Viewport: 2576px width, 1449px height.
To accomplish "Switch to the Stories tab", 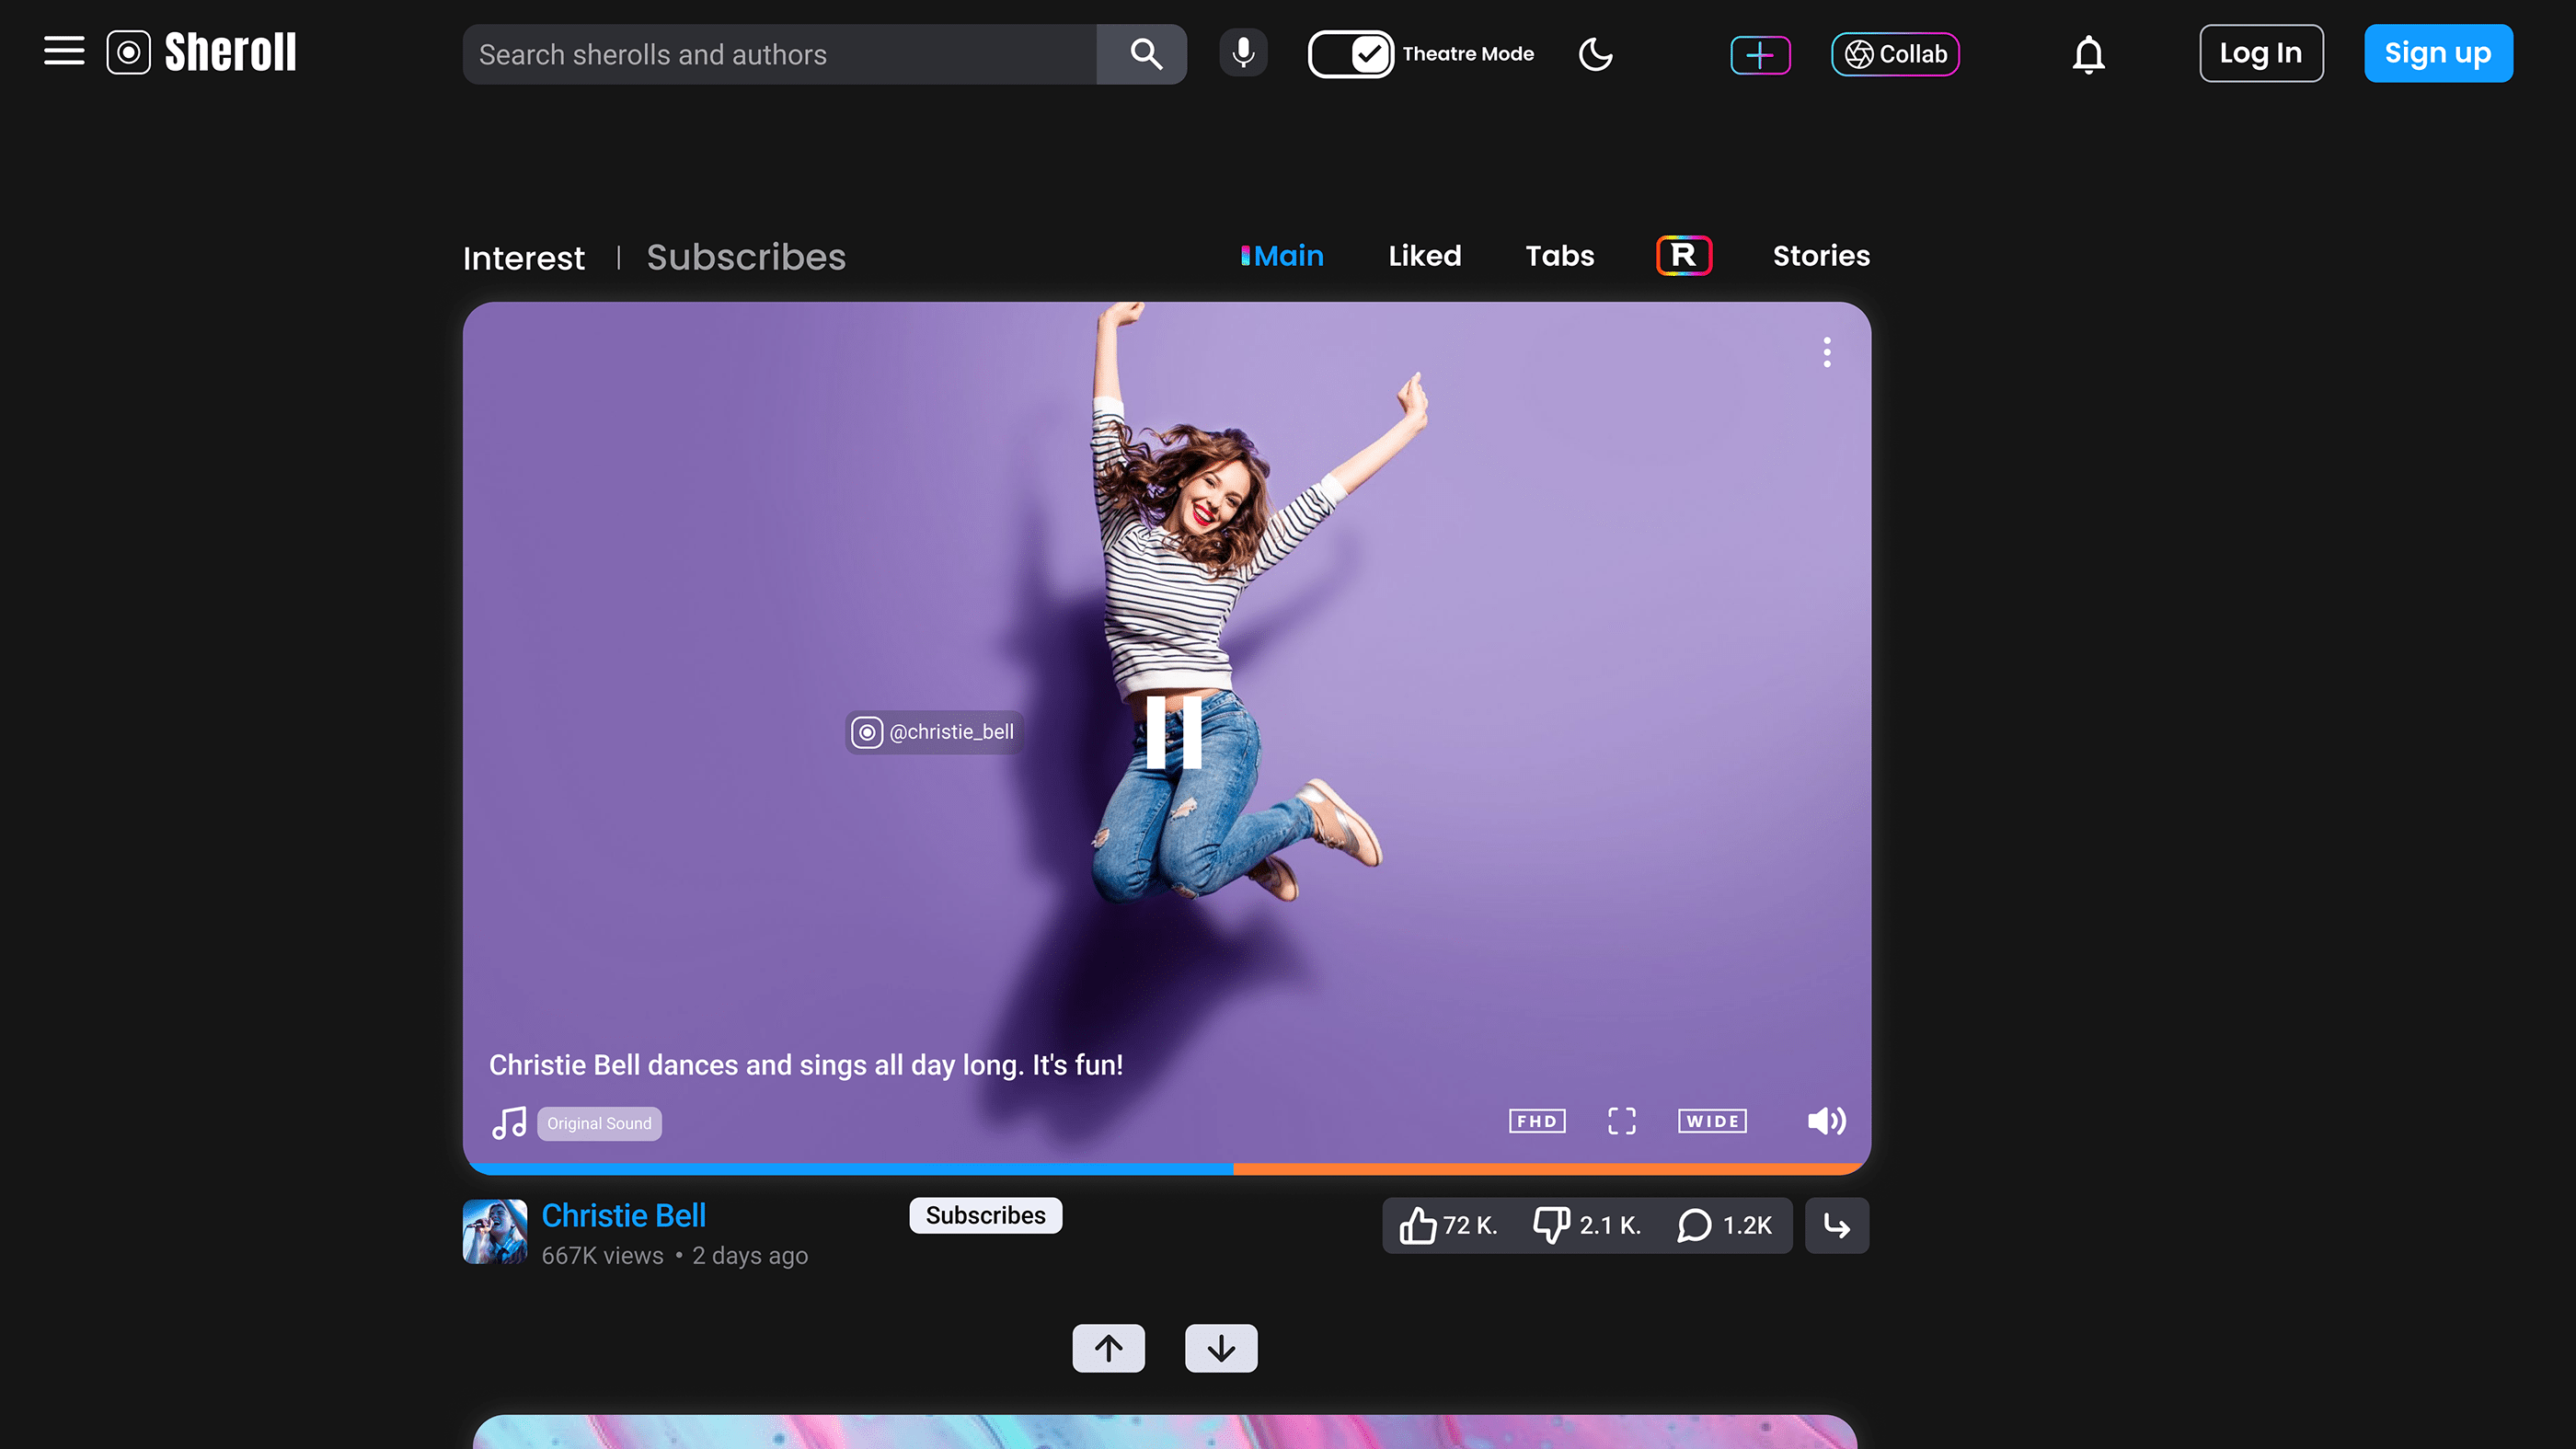I will tap(1821, 256).
